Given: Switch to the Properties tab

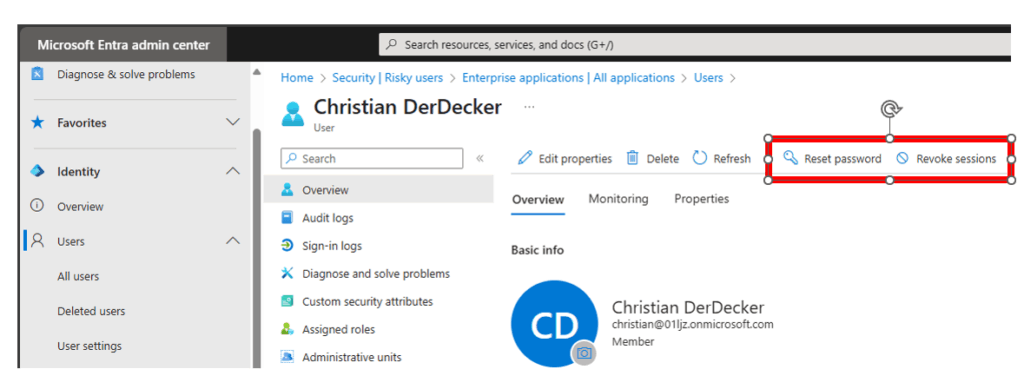Looking at the screenshot, I should [701, 198].
